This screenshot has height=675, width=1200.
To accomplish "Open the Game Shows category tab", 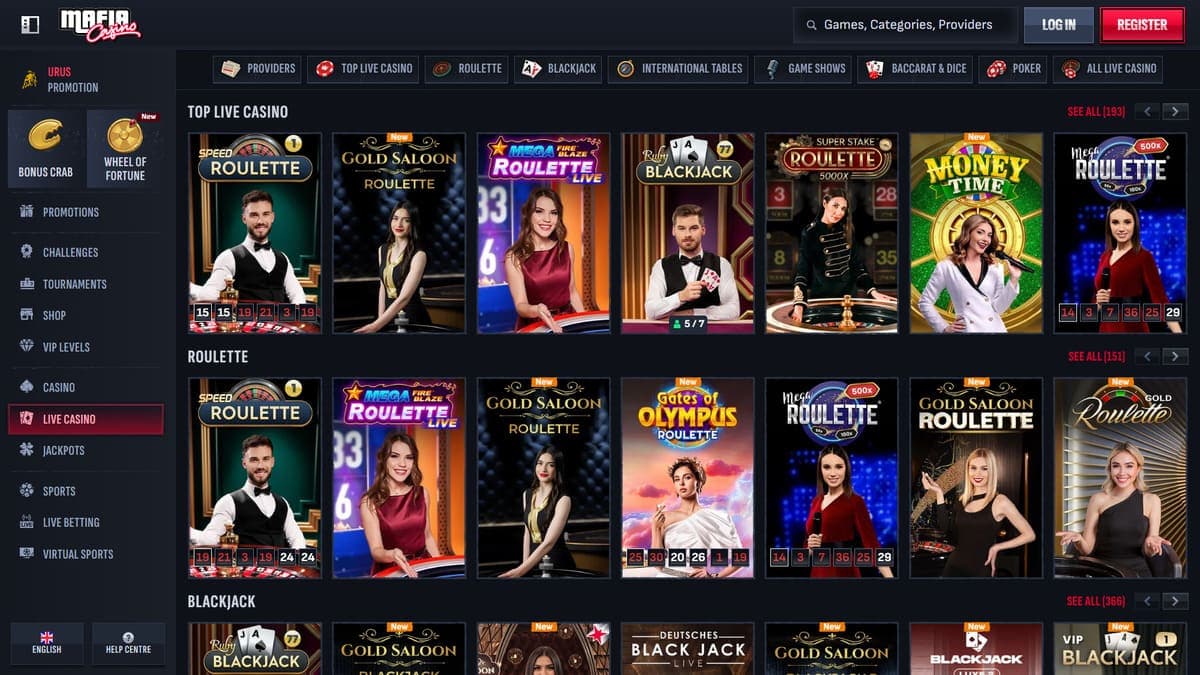I will (x=804, y=68).
